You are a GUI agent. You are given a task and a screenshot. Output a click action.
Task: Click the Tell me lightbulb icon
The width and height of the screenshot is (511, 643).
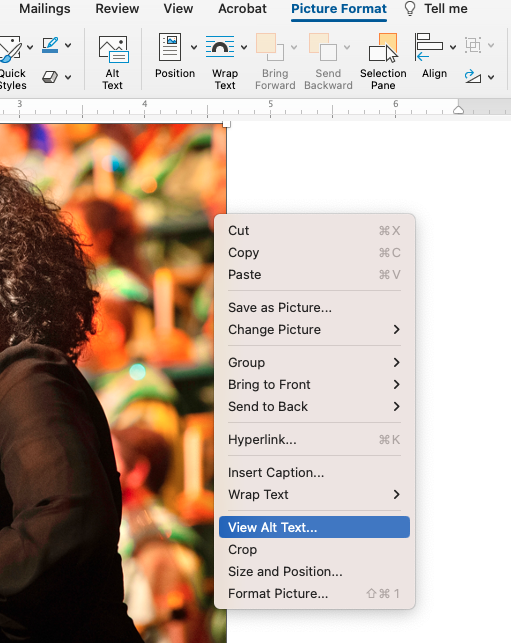pyautogui.click(x=410, y=9)
